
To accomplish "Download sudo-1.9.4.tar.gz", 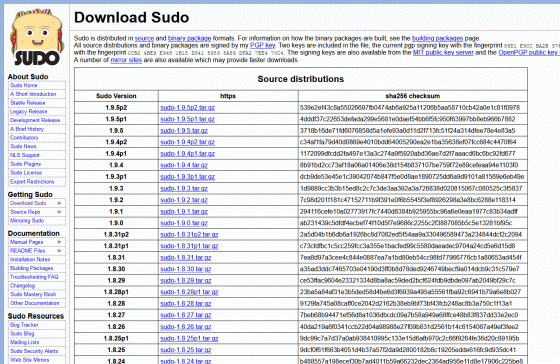I will tap(184, 165).
